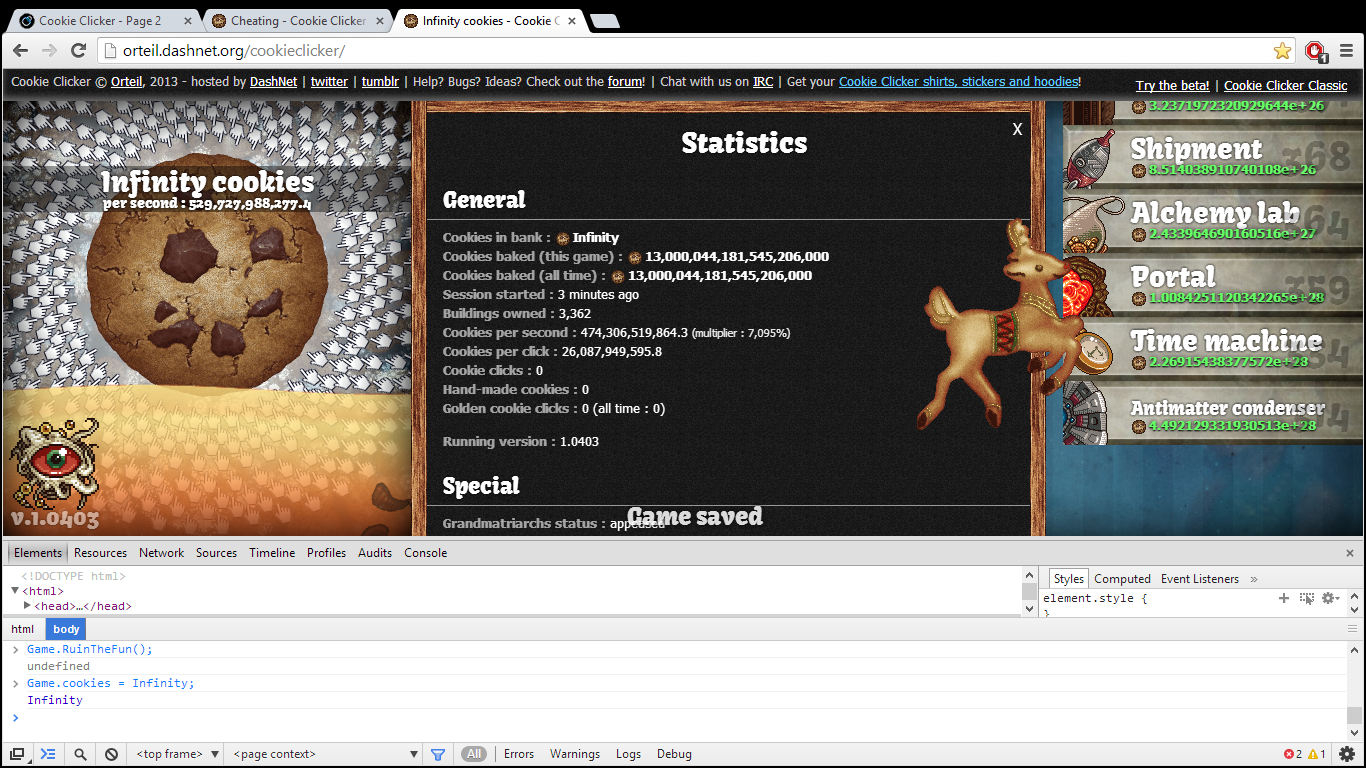Bookmark page with the star icon
Image resolution: width=1366 pixels, height=768 pixels.
(1282, 51)
